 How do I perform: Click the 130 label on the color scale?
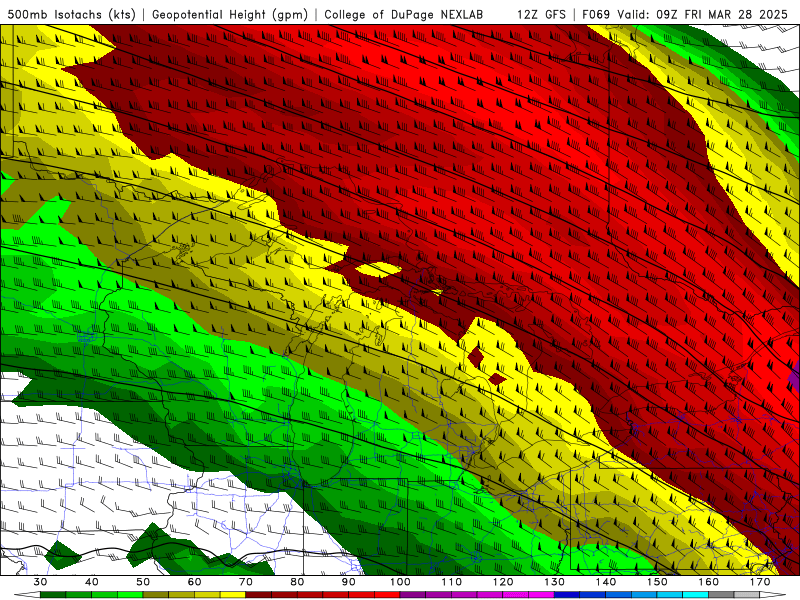tap(555, 582)
